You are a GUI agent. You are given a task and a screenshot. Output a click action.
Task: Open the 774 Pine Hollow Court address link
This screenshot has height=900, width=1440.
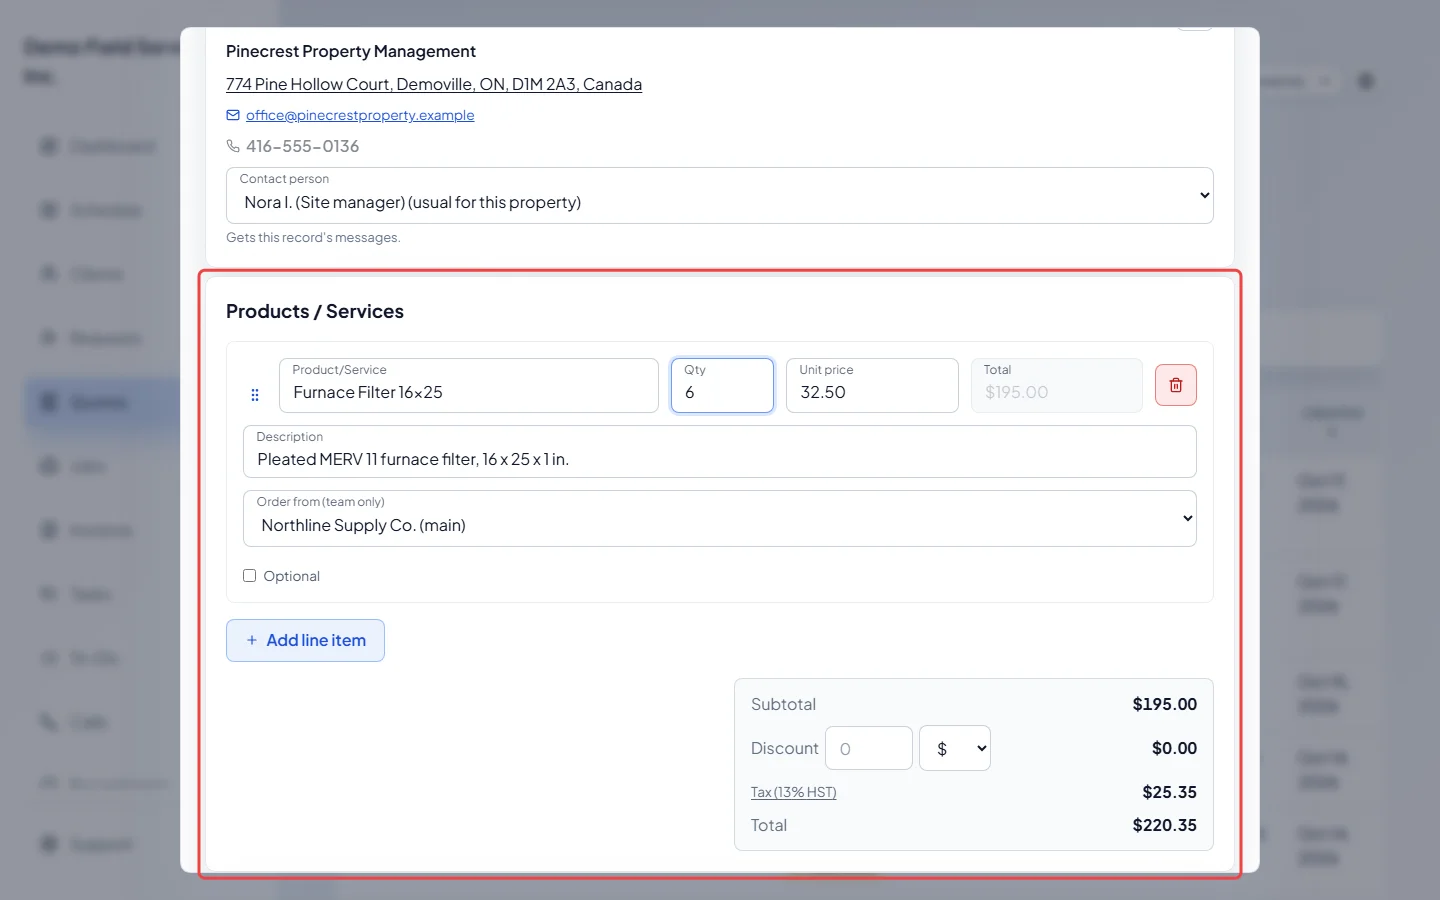tap(434, 84)
